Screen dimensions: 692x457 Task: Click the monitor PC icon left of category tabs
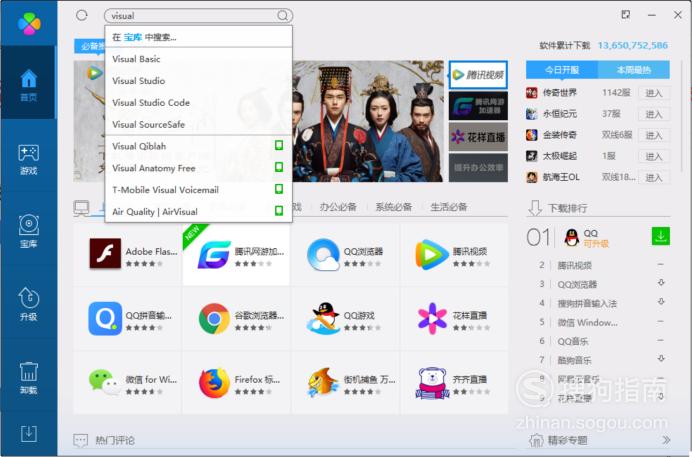pos(82,208)
